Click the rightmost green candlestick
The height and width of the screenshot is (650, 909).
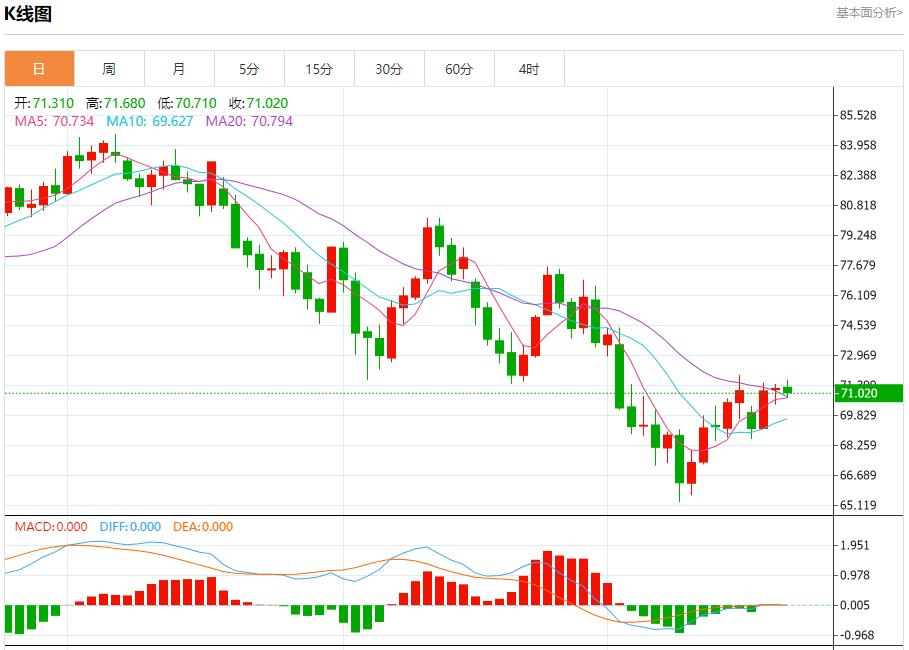point(787,389)
